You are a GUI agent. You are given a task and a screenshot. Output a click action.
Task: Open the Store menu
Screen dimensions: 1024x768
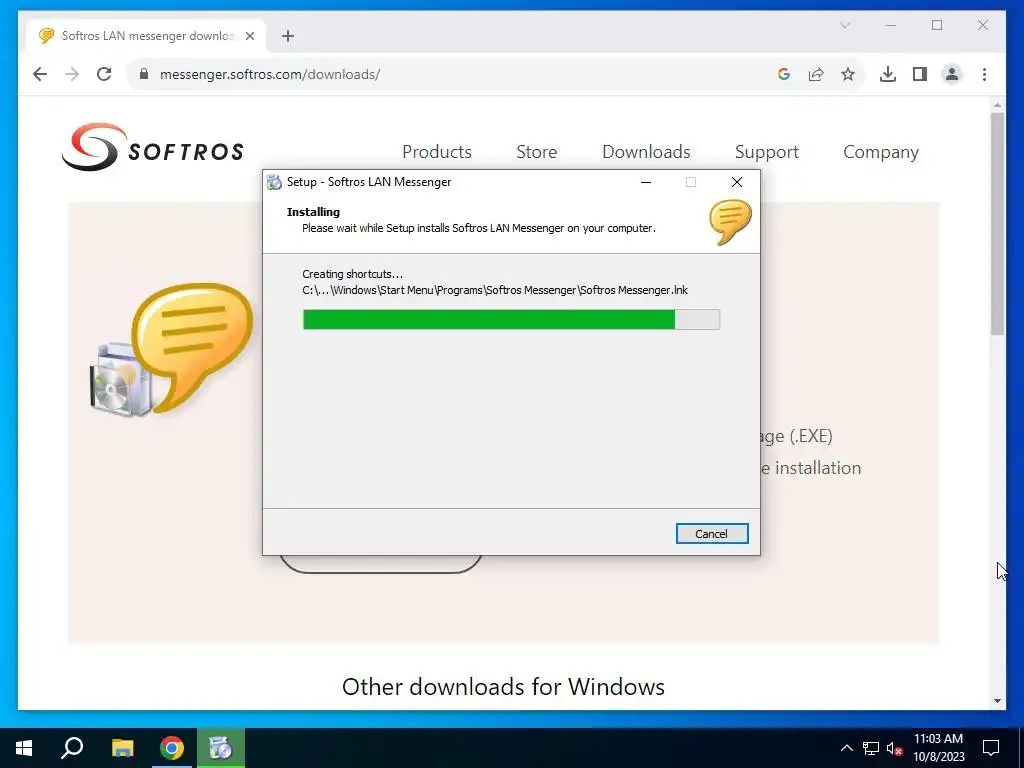point(537,152)
